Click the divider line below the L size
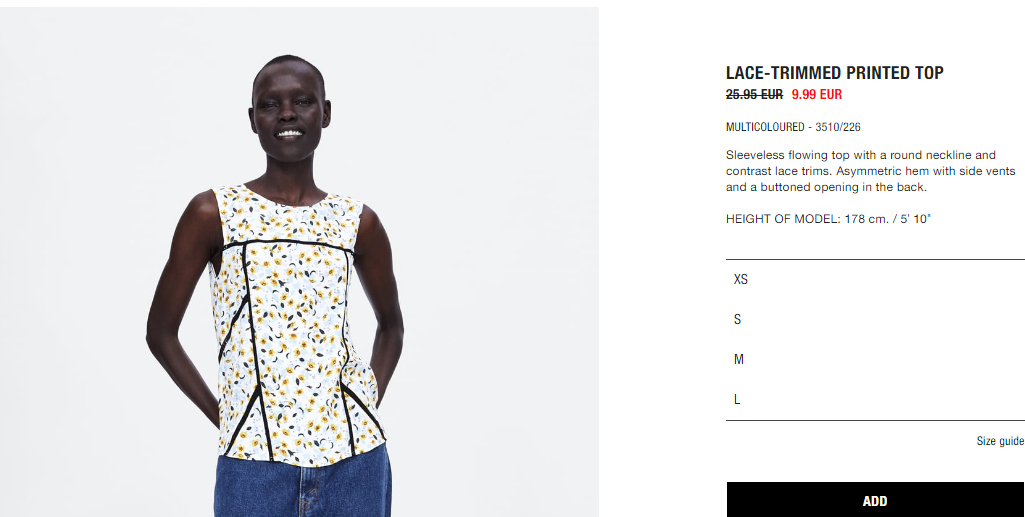The width and height of the screenshot is (1025, 517). tap(875, 420)
